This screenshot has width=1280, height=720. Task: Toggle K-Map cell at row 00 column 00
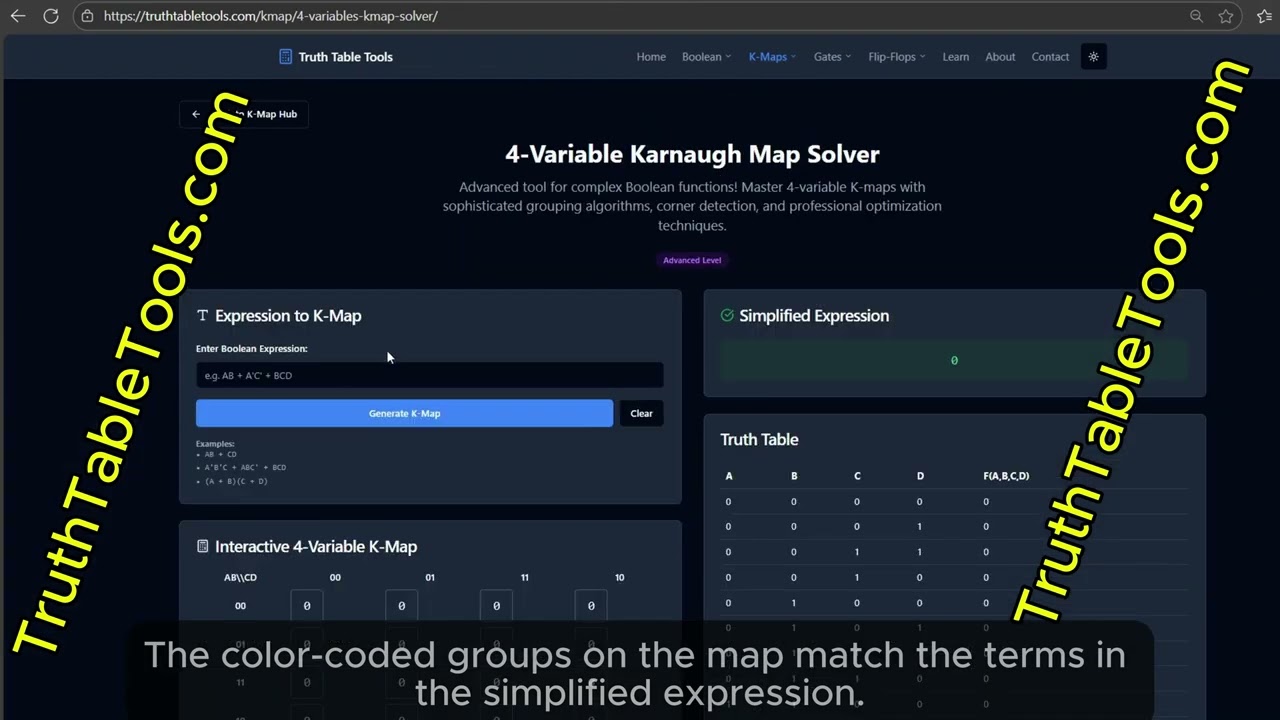pyautogui.click(x=307, y=605)
